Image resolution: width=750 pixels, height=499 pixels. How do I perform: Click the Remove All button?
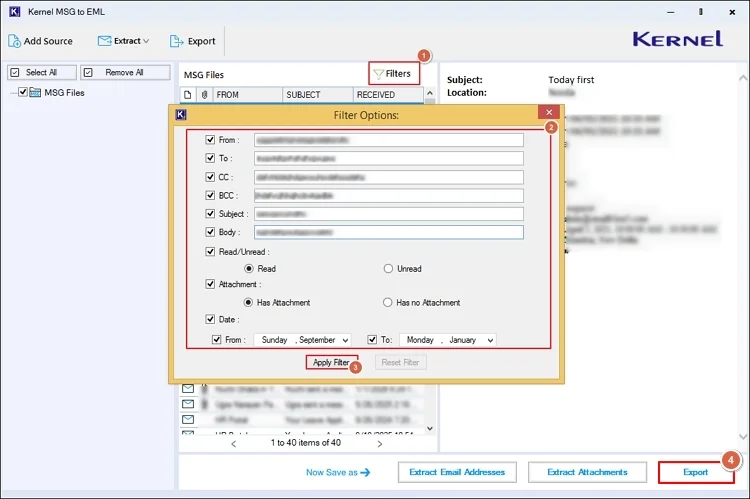tap(125, 72)
